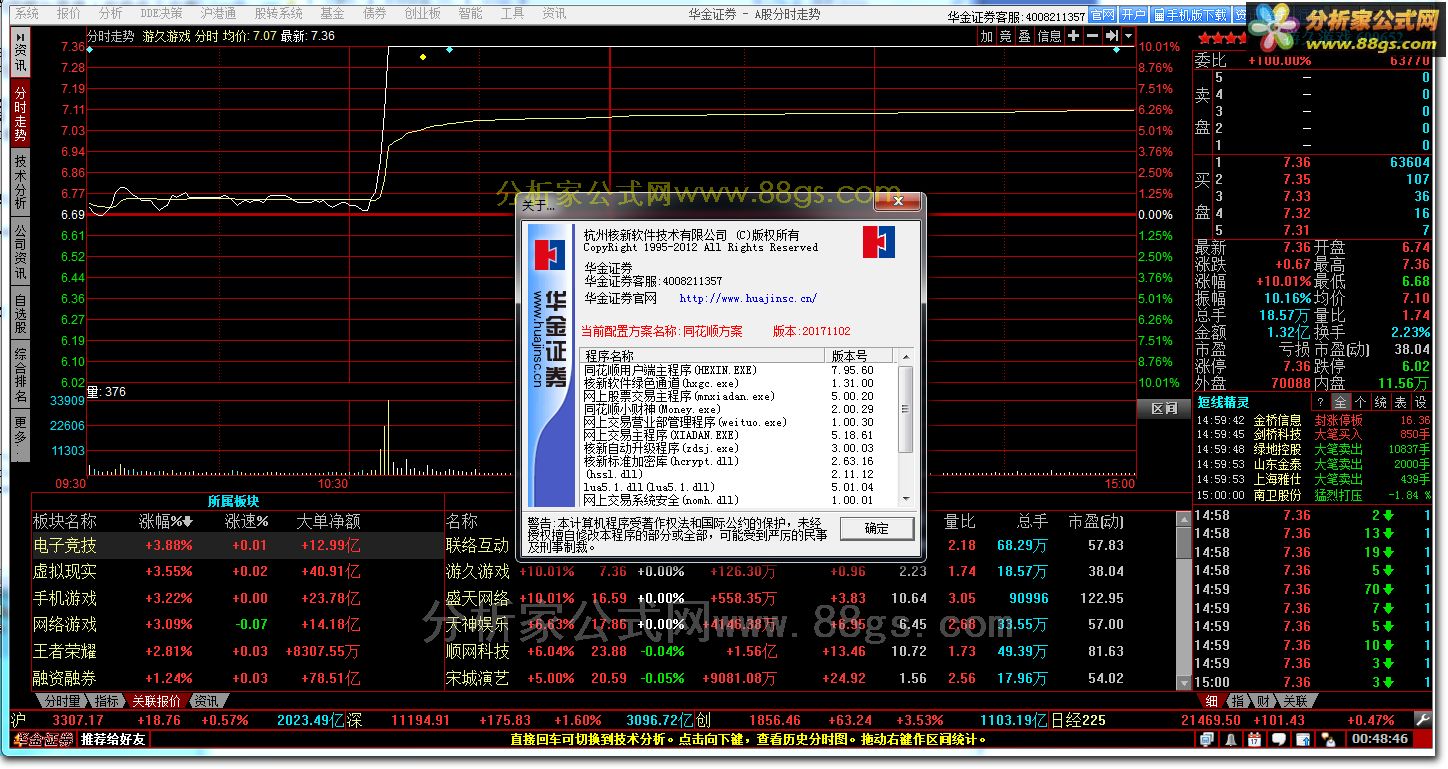The image size is (1448, 769).
Task: Click the 大单净额 column header
Action: coord(328,521)
